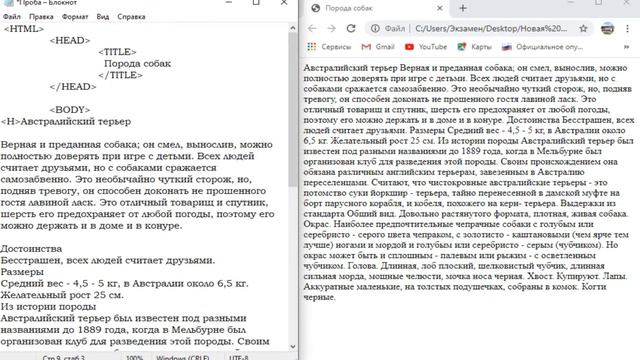This screenshot has width=640, height=360.
Task: Click the Стр 9, стлб 3 status entry
Action: (x=63, y=358)
